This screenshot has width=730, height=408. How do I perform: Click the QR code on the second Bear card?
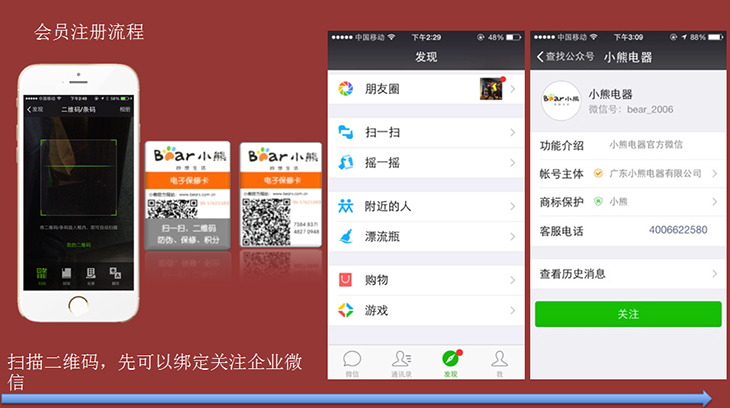[266, 222]
